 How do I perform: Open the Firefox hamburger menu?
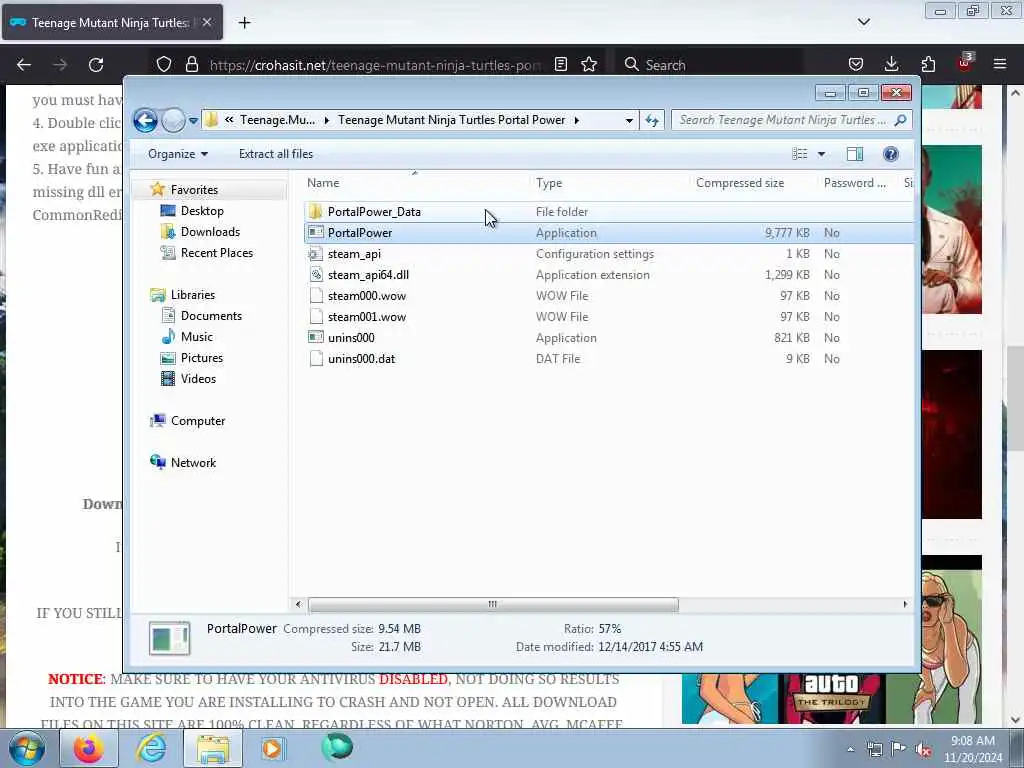1000,65
